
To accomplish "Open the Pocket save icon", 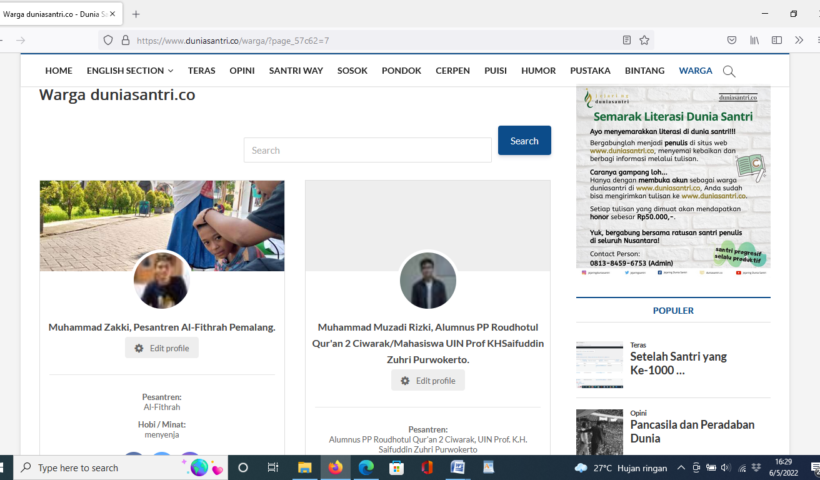I will [x=732, y=40].
